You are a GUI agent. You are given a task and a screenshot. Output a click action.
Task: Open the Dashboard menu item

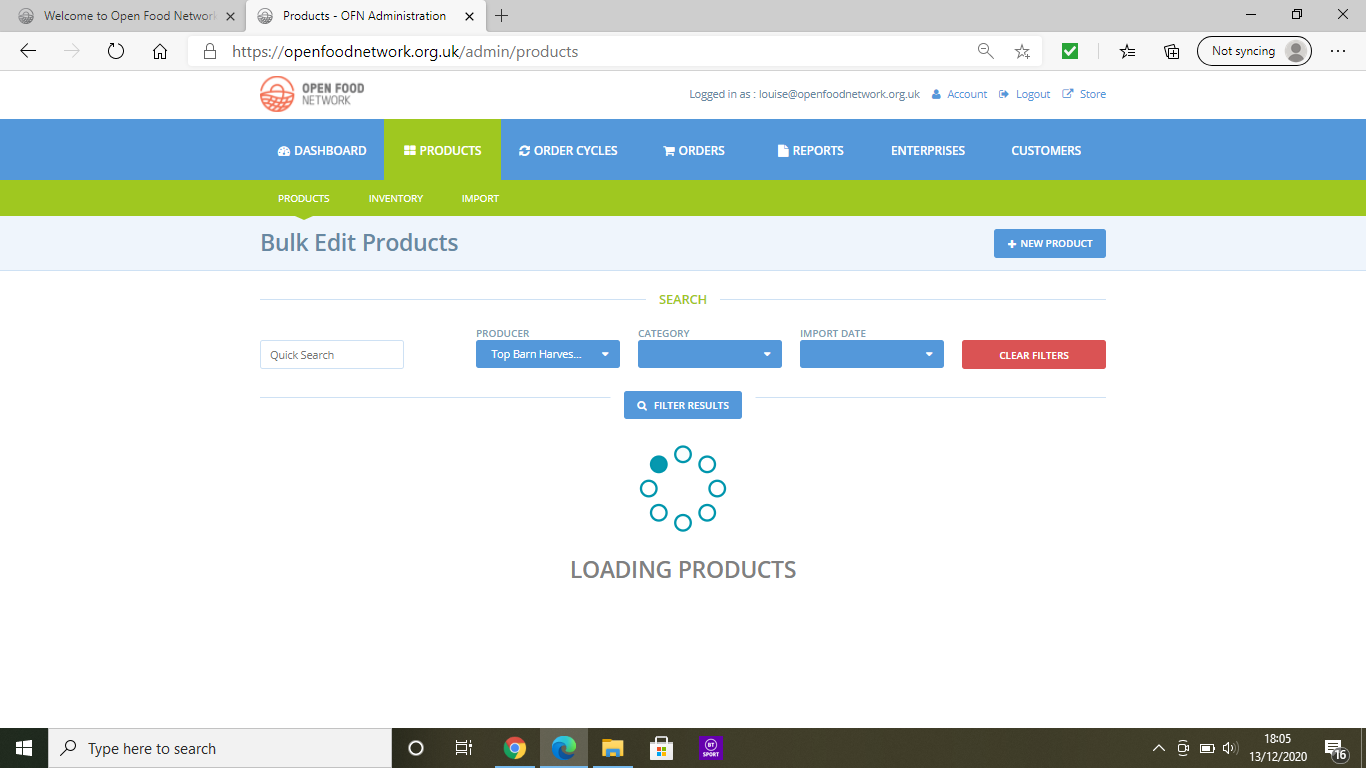pyautogui.click(x=322, y=150)
